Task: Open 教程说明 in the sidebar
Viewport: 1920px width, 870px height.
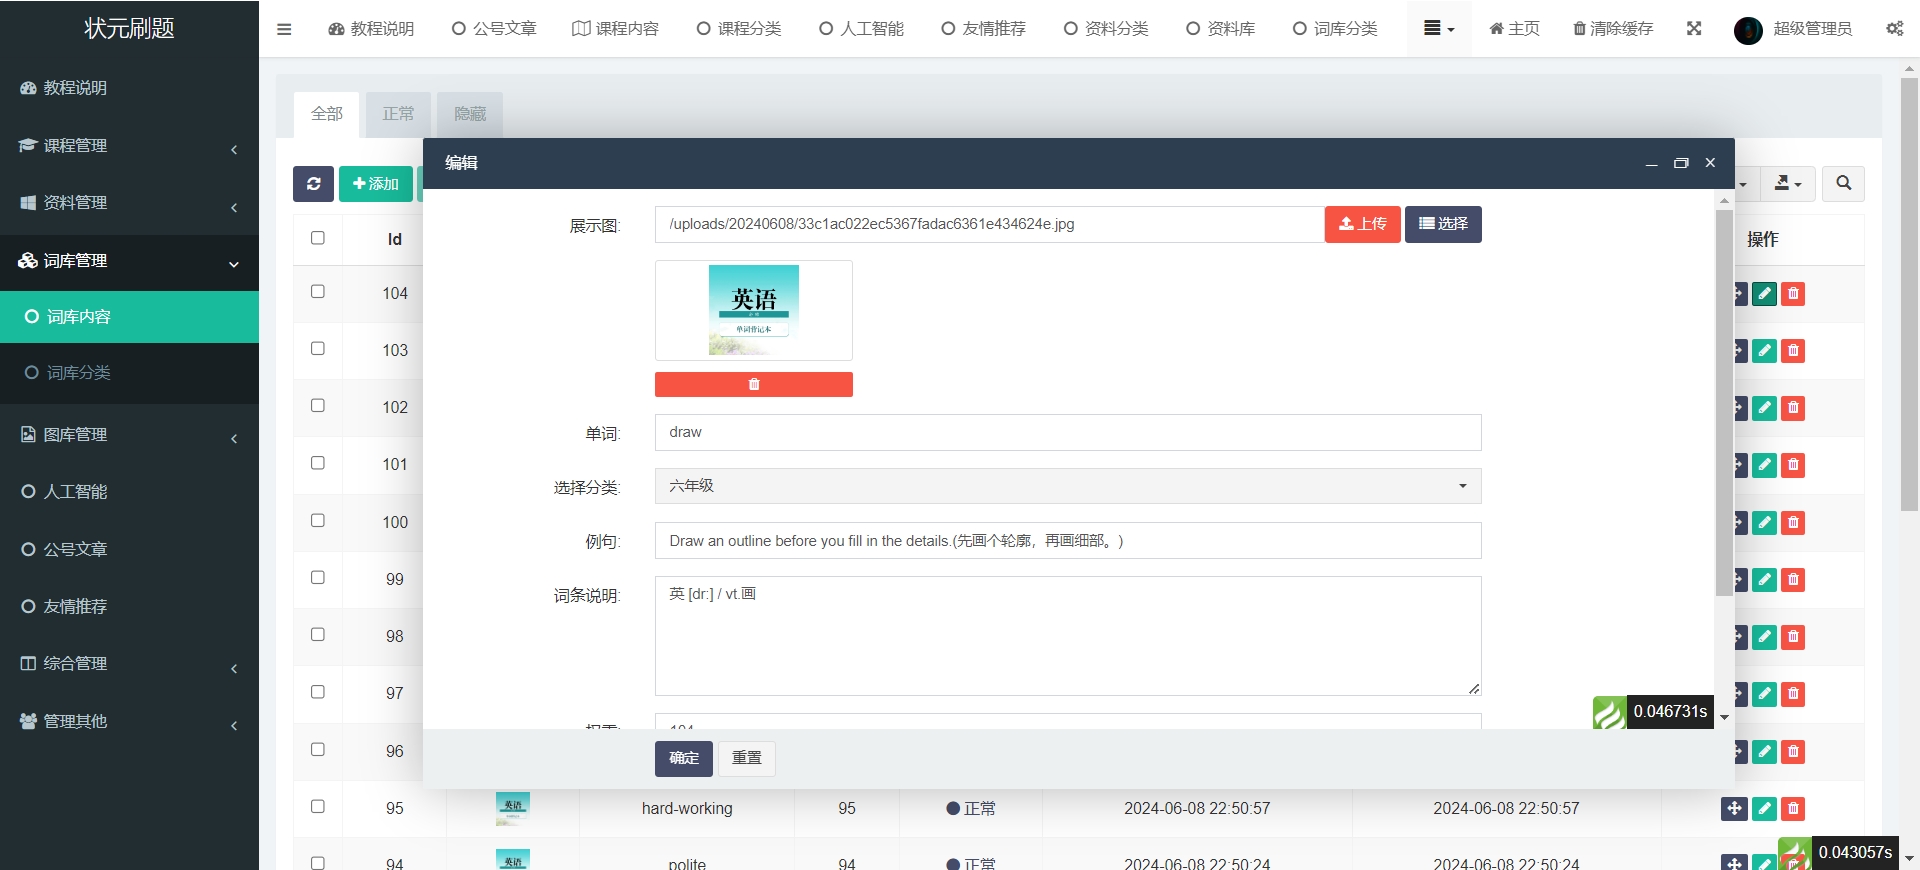Action: (x=129, y=88)
